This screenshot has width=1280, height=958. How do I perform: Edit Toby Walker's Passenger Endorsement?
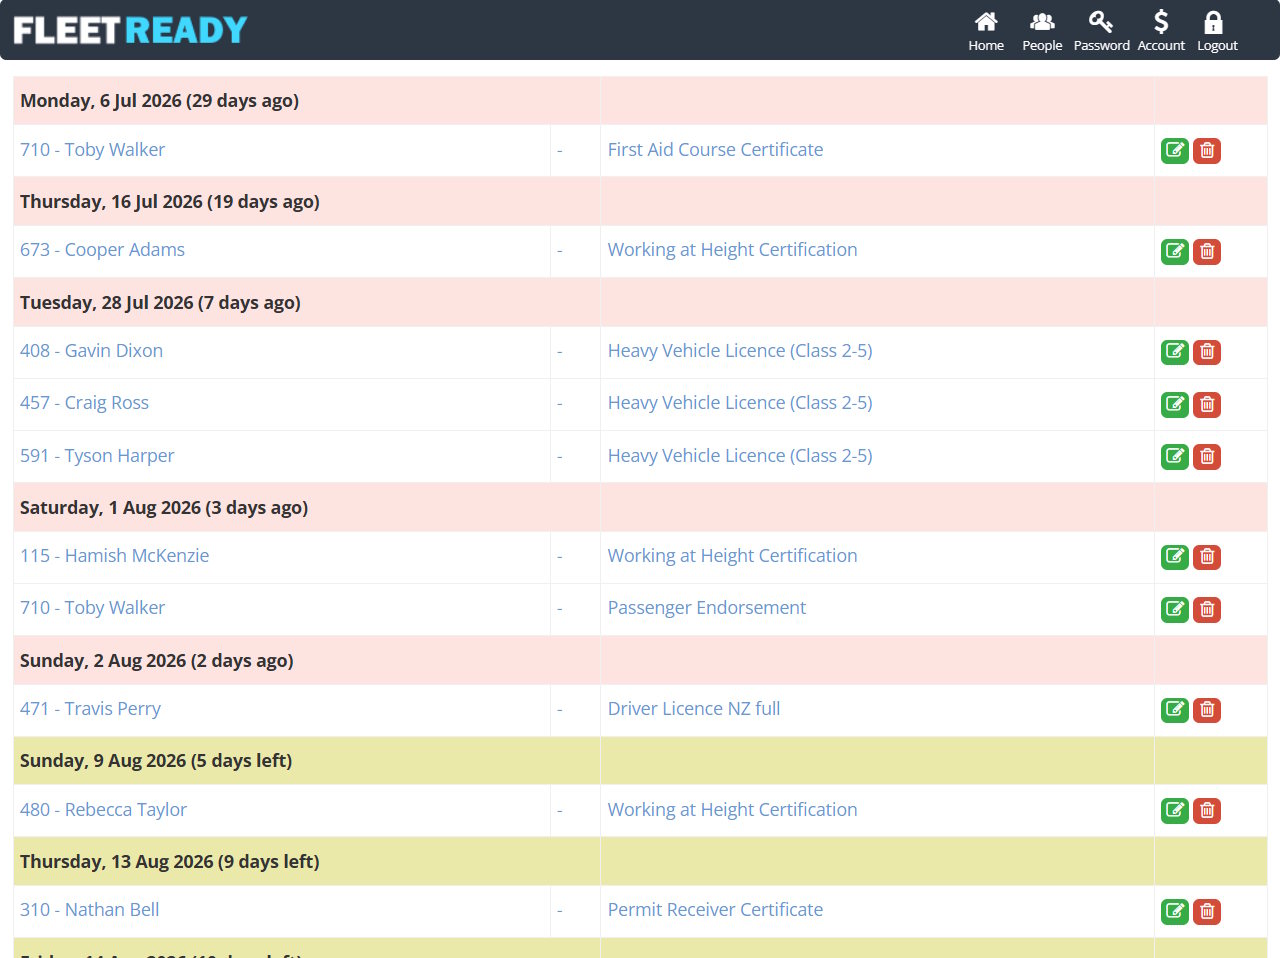tap(1175, 609)
